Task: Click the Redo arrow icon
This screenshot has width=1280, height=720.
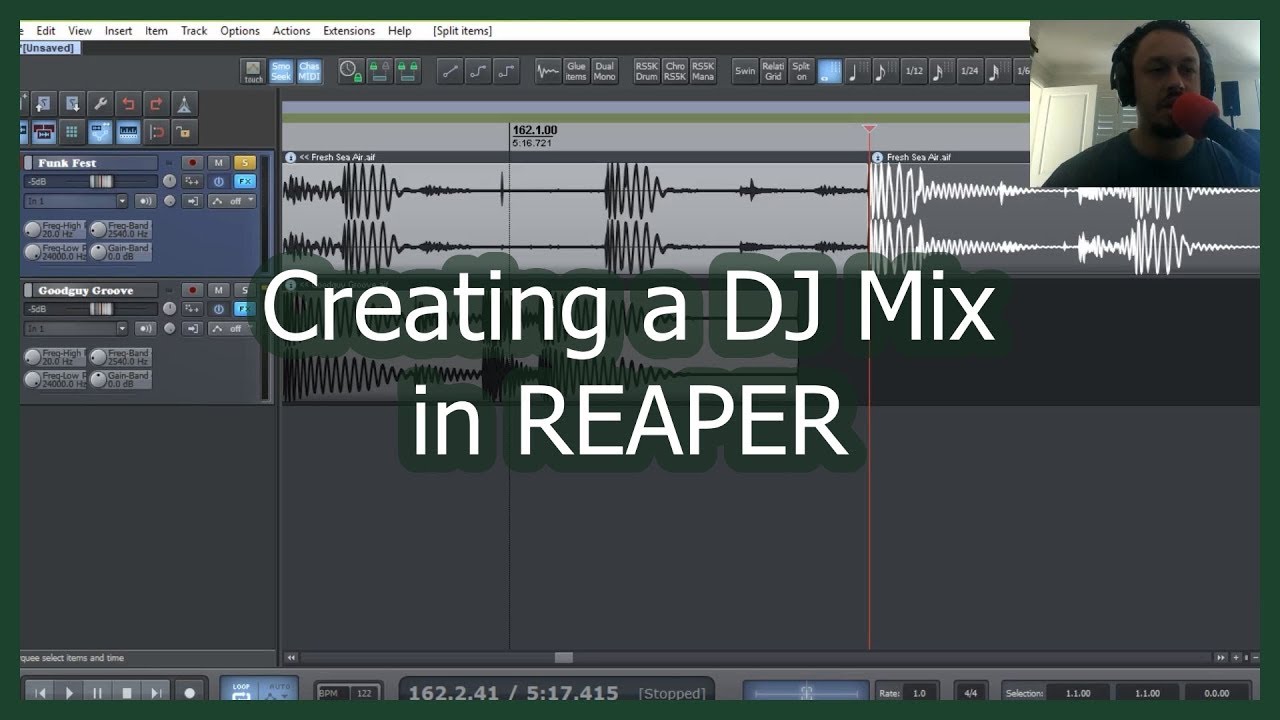Action: click(156, 103)
